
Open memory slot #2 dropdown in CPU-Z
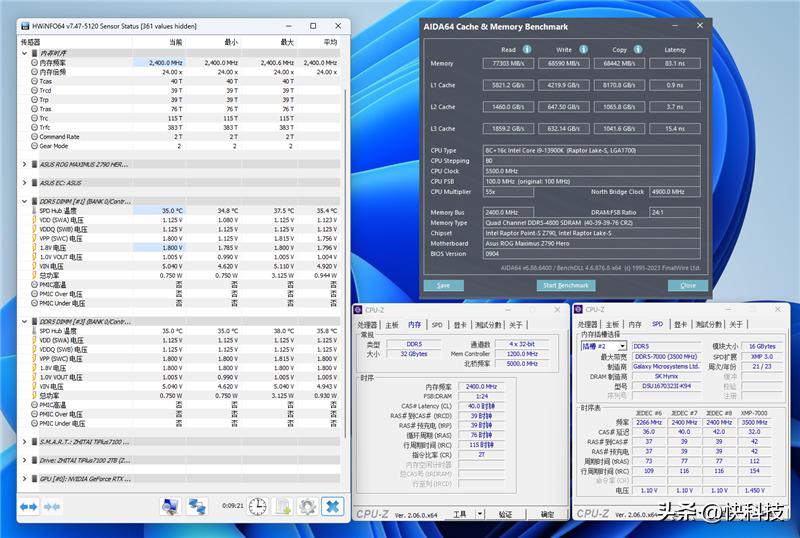point(621,346)
